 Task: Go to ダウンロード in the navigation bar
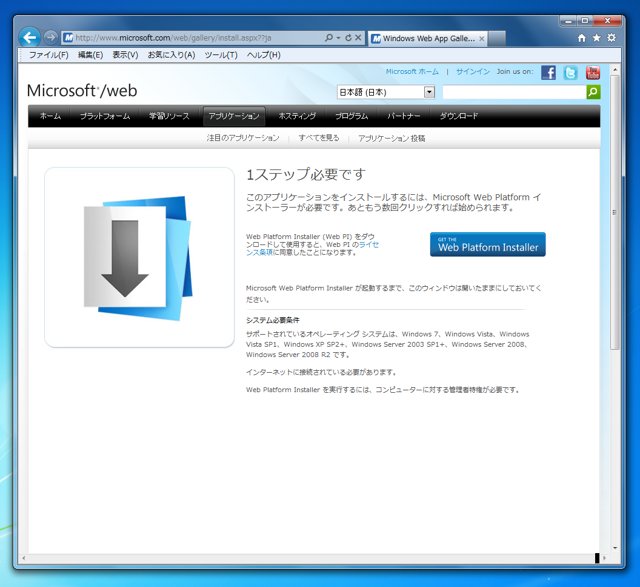point(459,116)
